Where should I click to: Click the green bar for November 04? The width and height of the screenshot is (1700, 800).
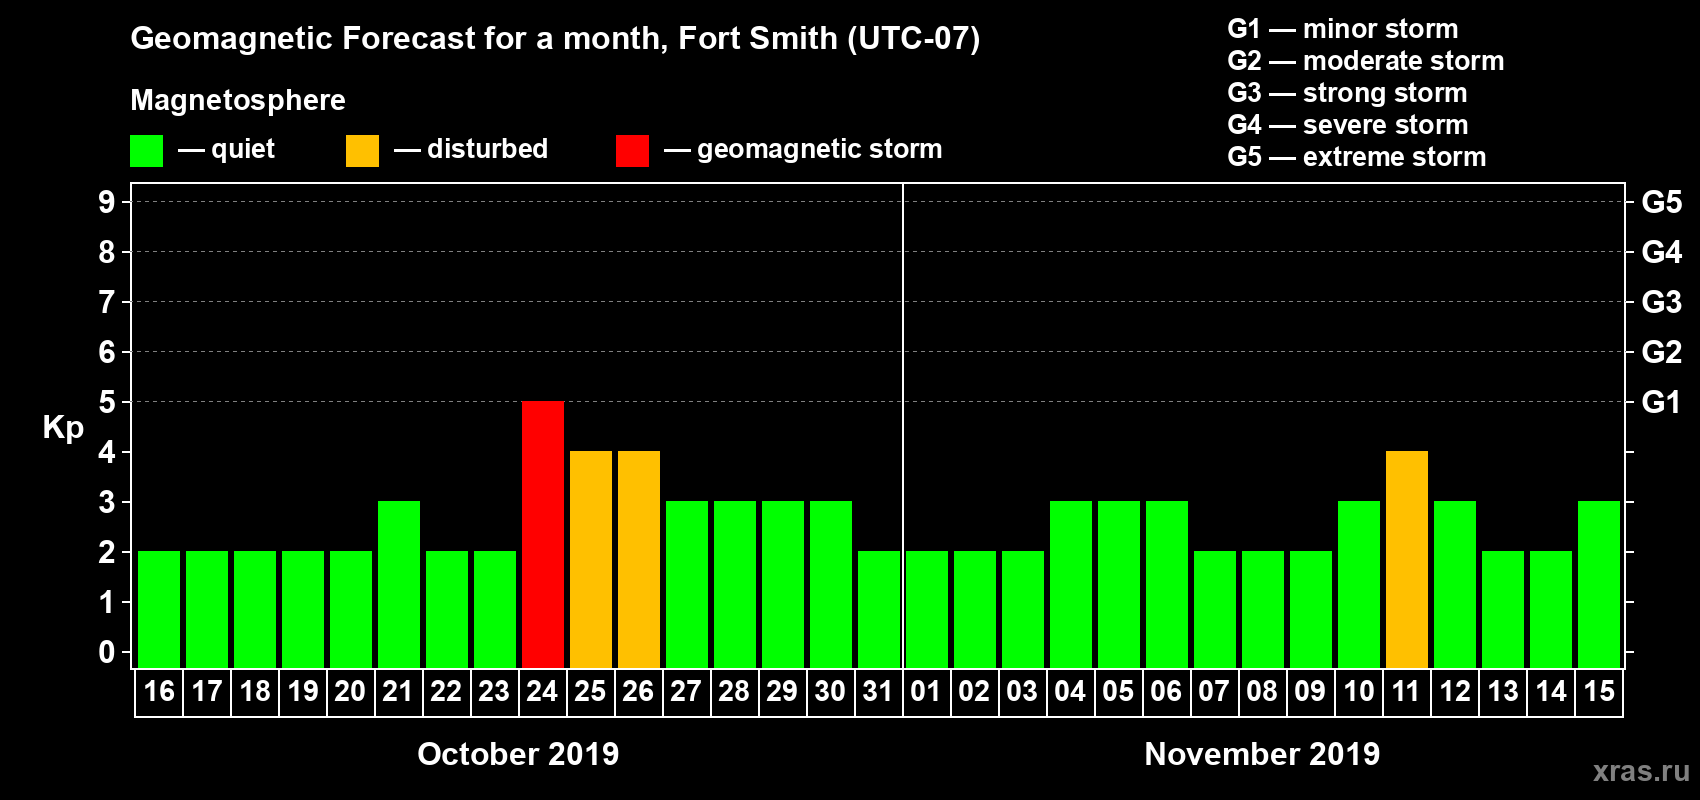coord(1071,585)
